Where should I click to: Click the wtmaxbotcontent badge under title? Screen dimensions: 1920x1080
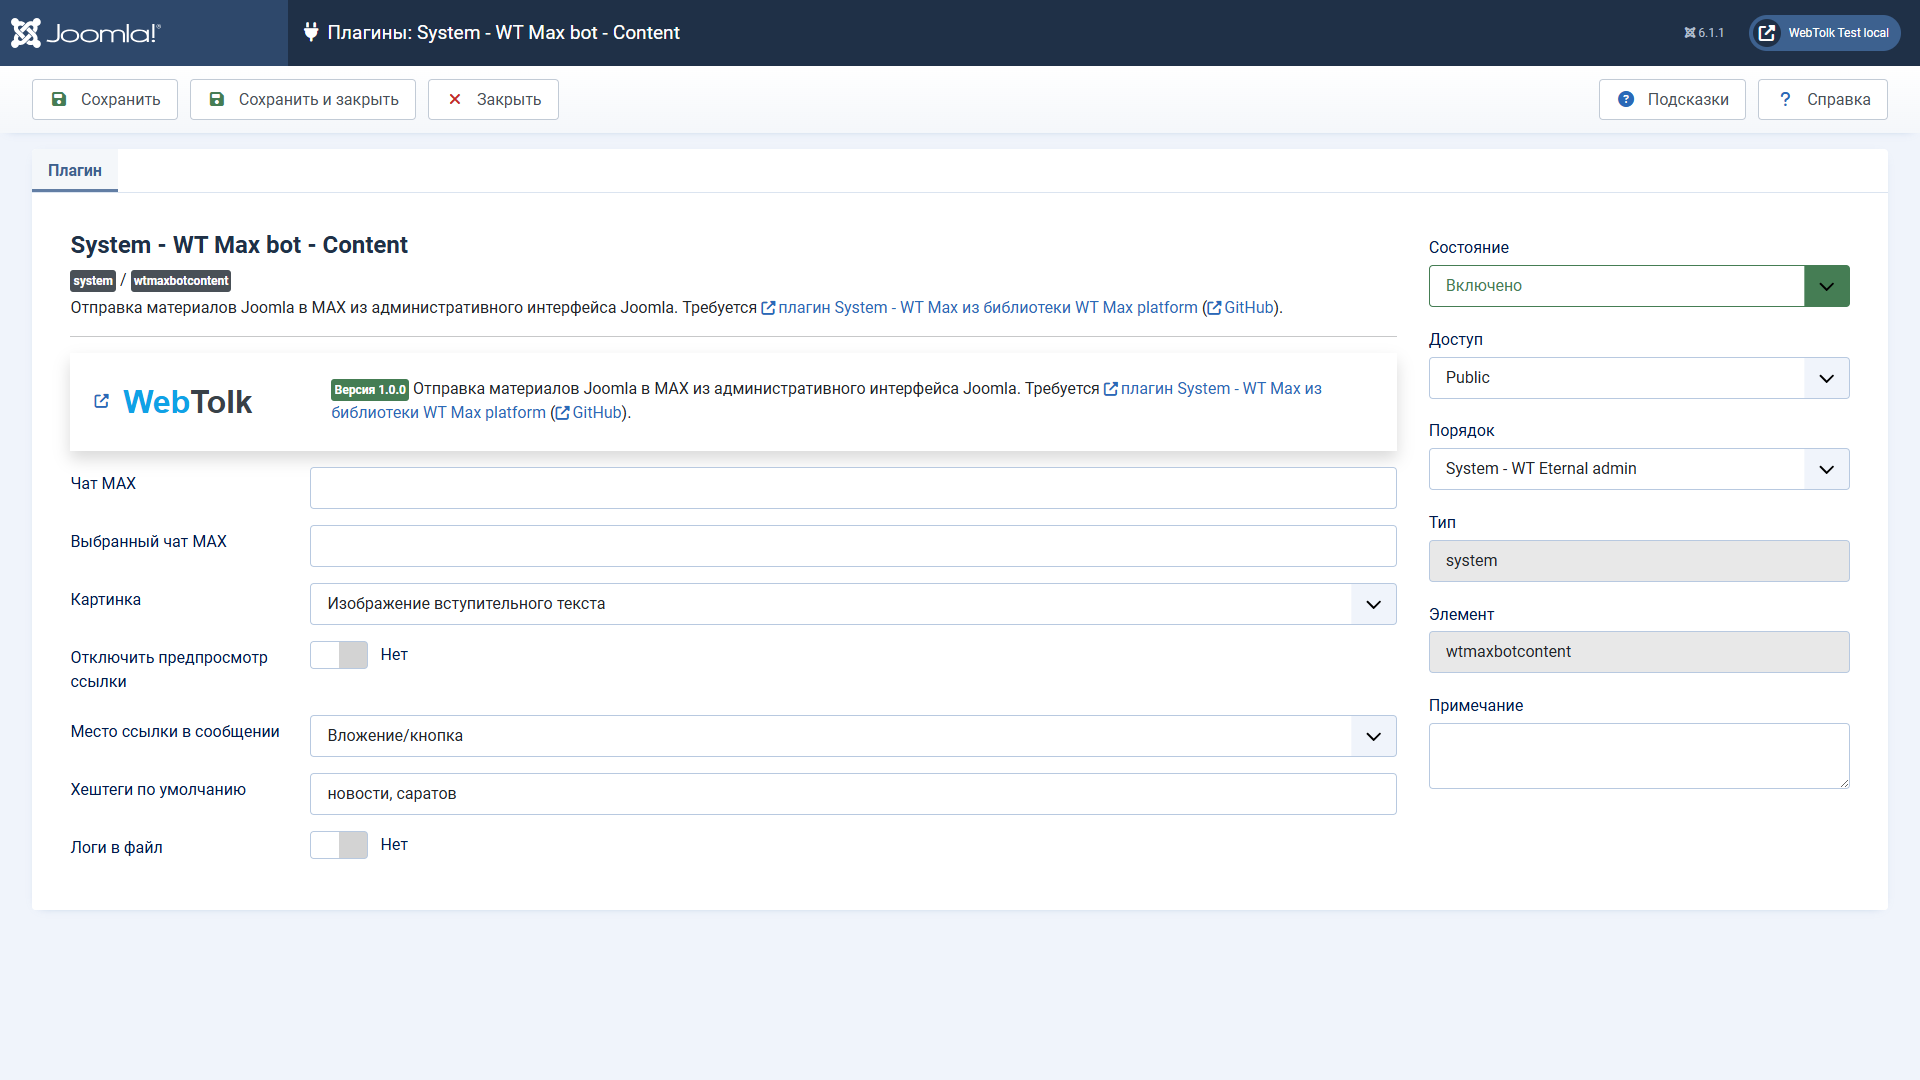pyautogui.click(x=181, y=281)
